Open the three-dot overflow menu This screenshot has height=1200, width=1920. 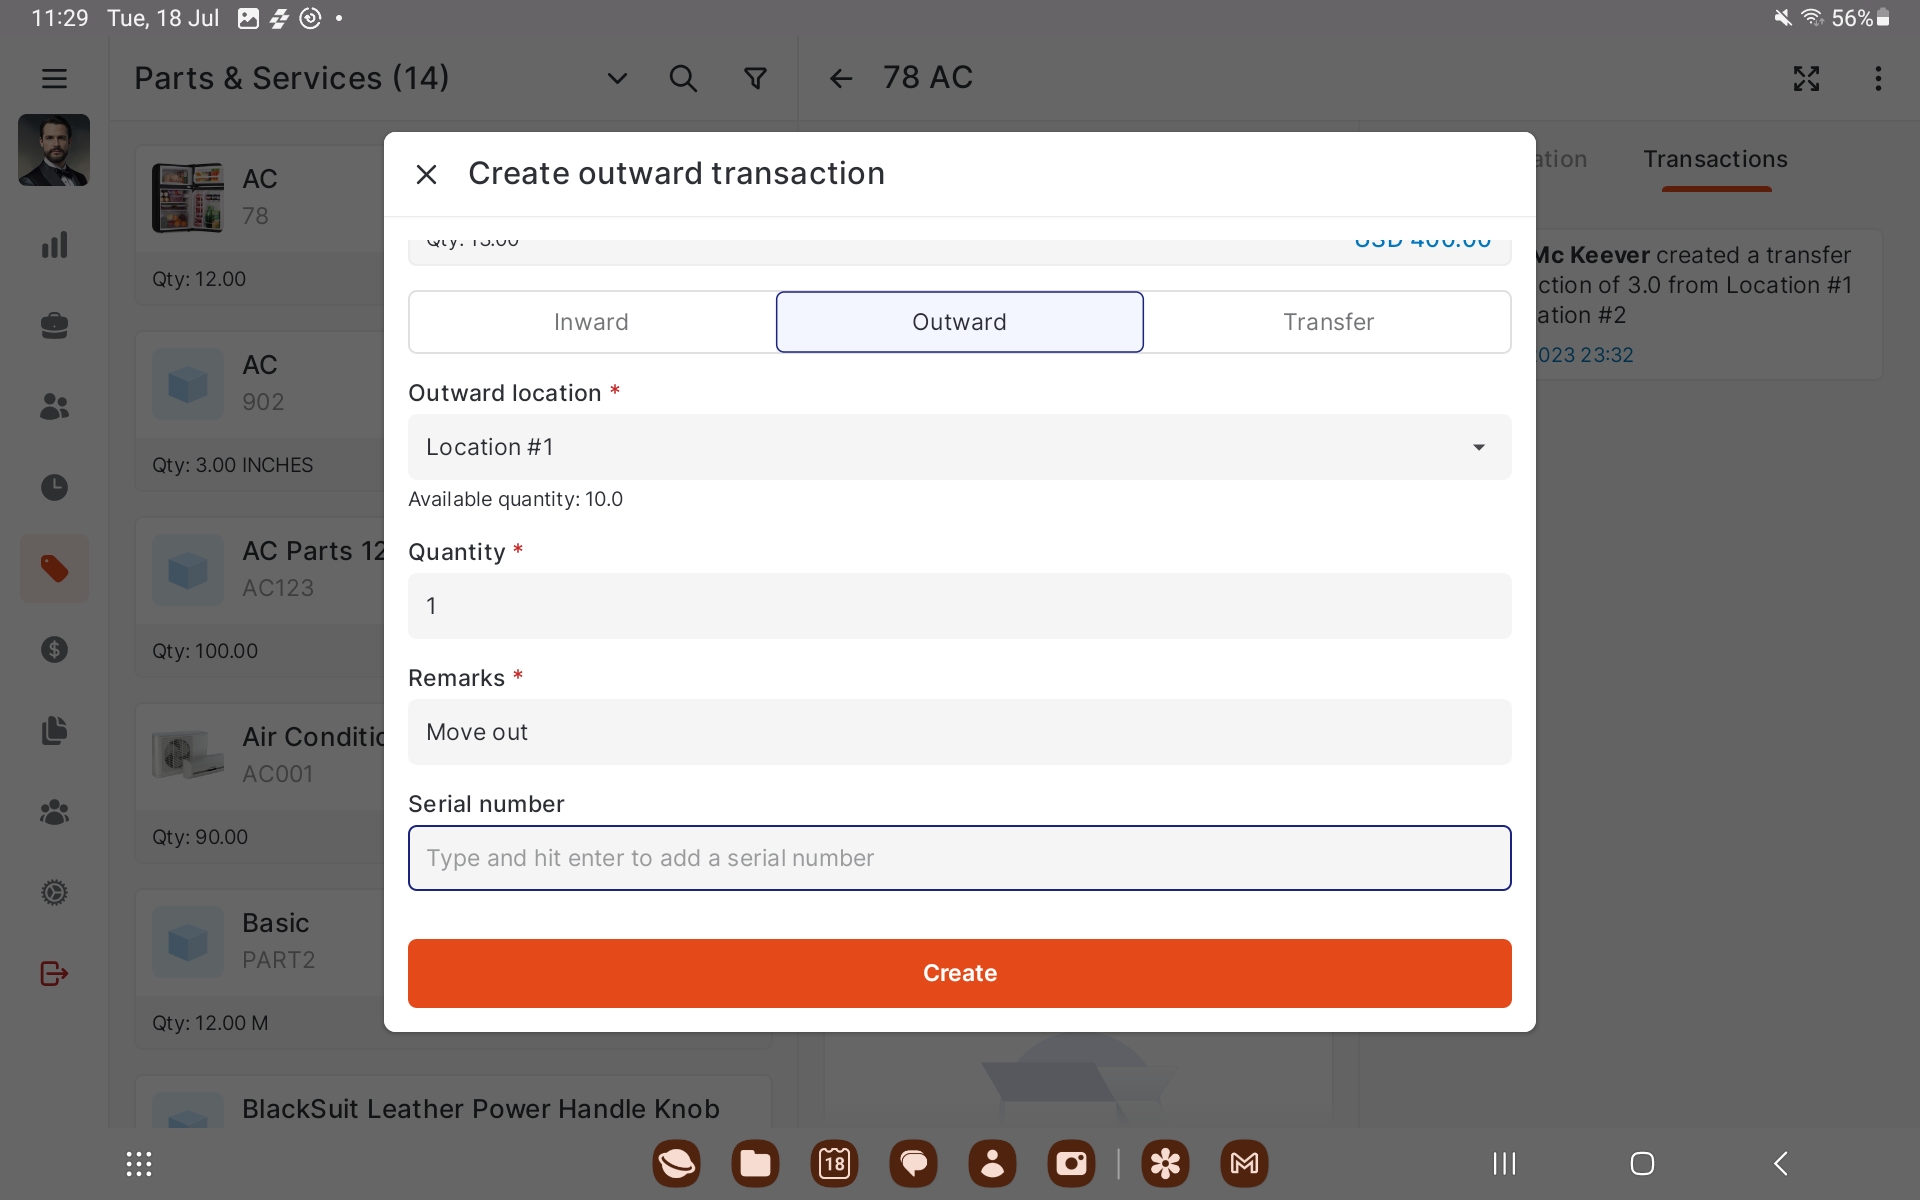point(1878,78)
